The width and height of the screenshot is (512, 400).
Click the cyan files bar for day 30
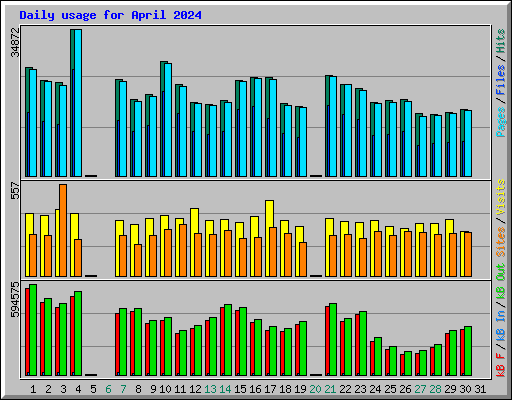(x=468, y=143)
